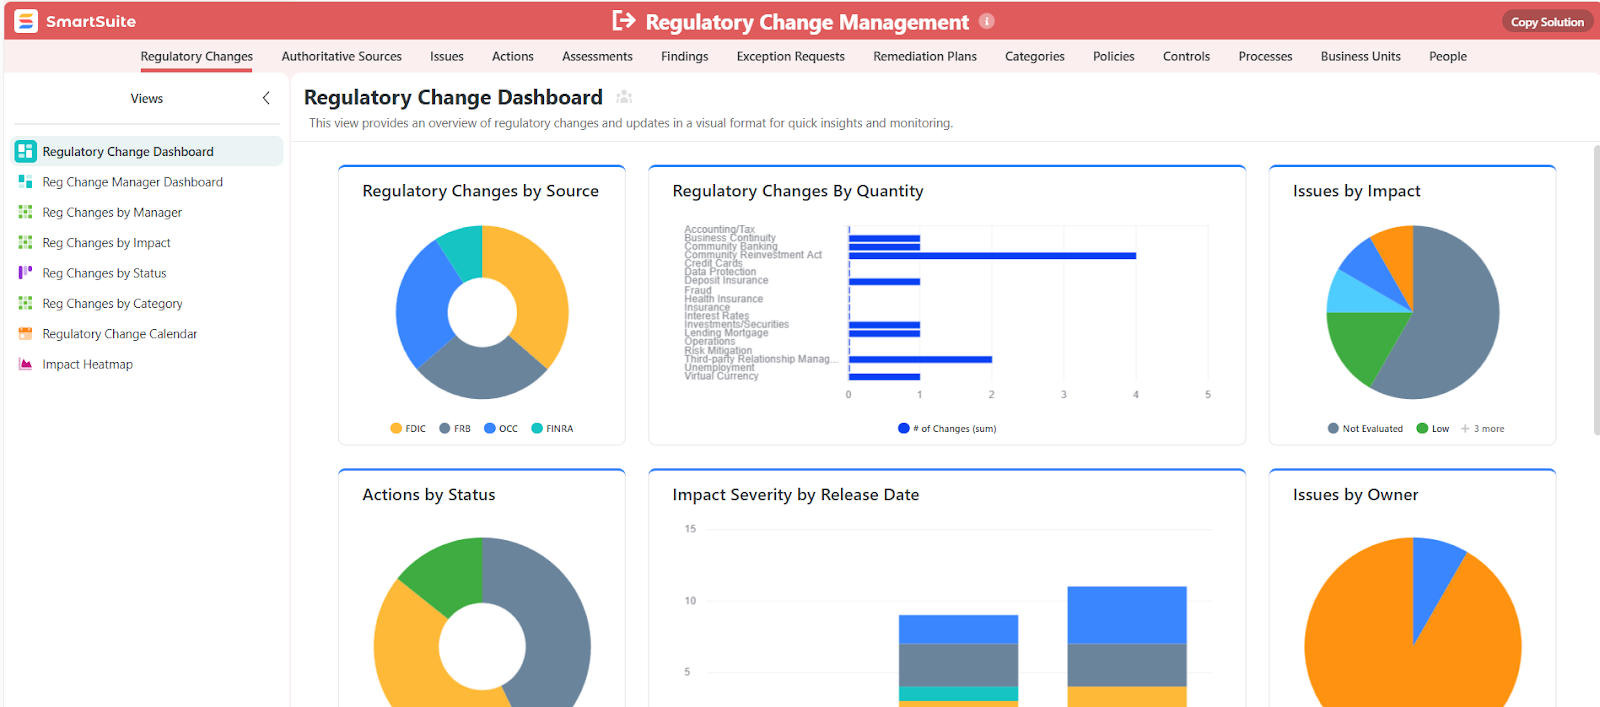
Task: Toggle the FINRA legend swatch
Action: (537, 428)
